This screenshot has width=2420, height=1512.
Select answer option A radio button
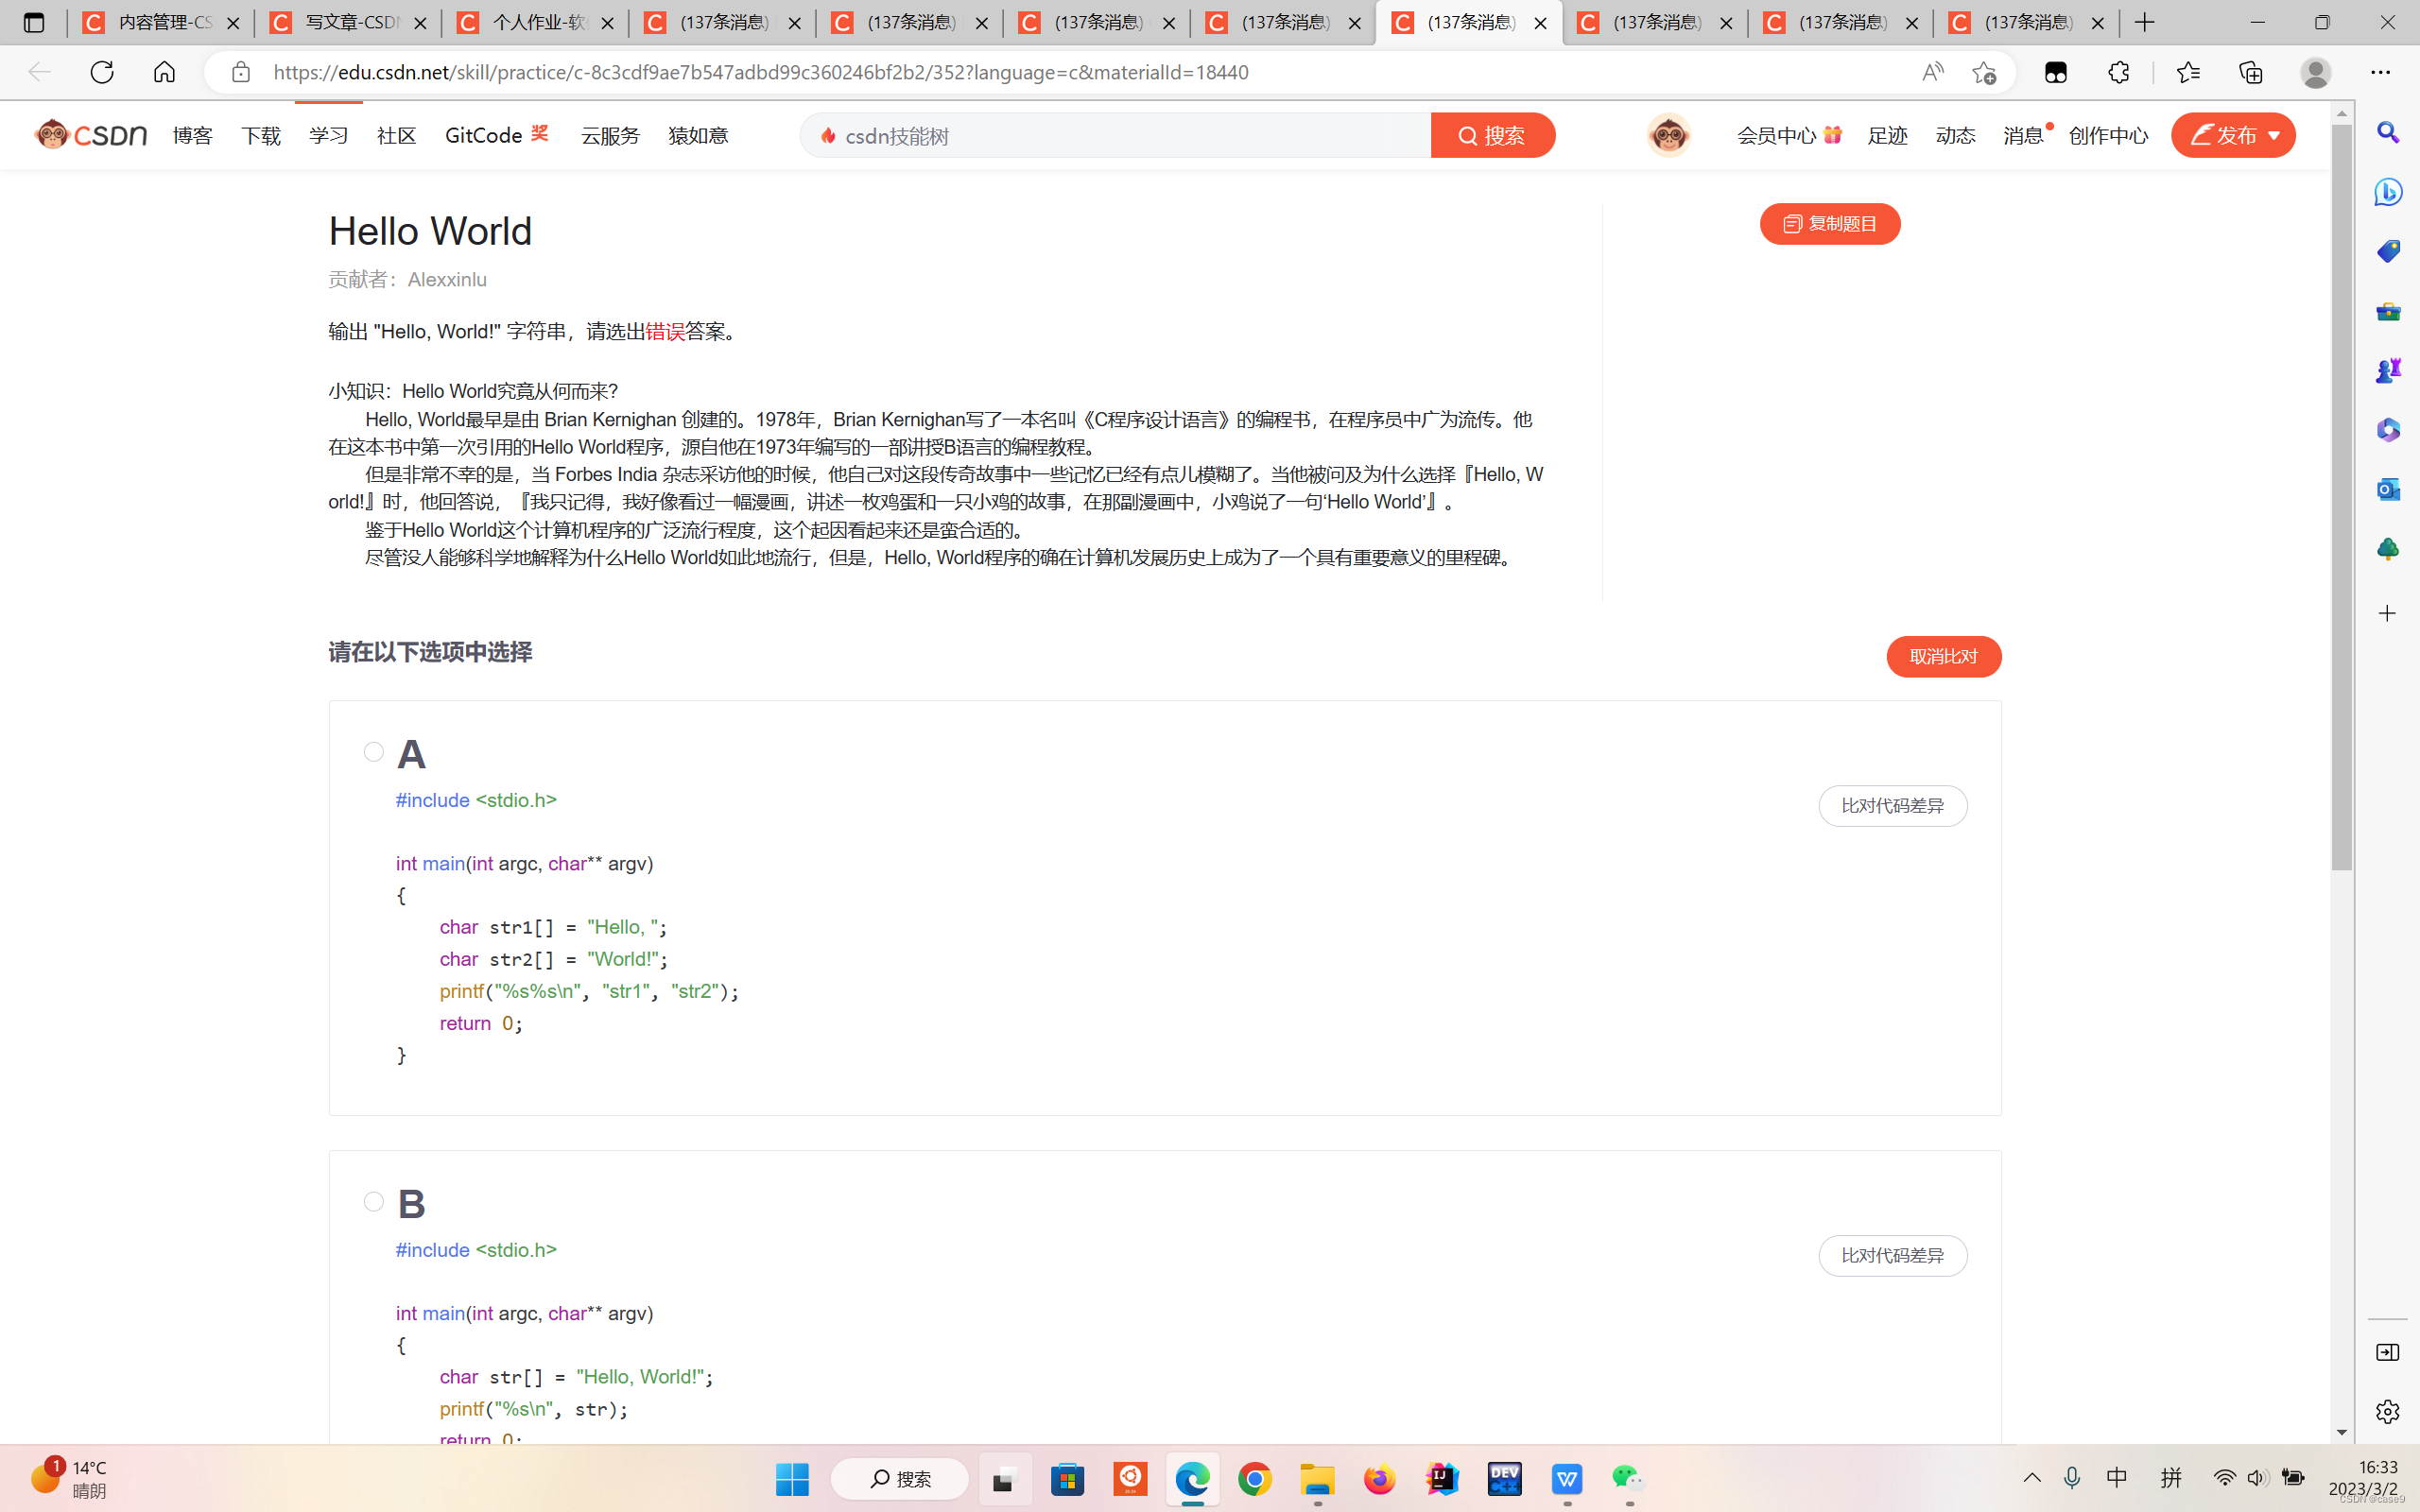point(374,751)
